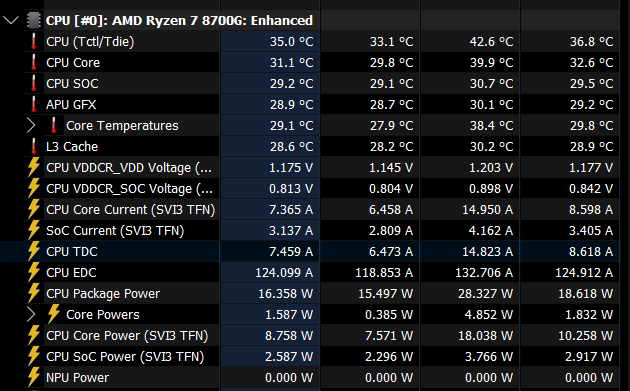Select the CPU (Tctl/Tdie) sensor row label
The height and width of the screenshot is (391, 630).
(90, 41)
